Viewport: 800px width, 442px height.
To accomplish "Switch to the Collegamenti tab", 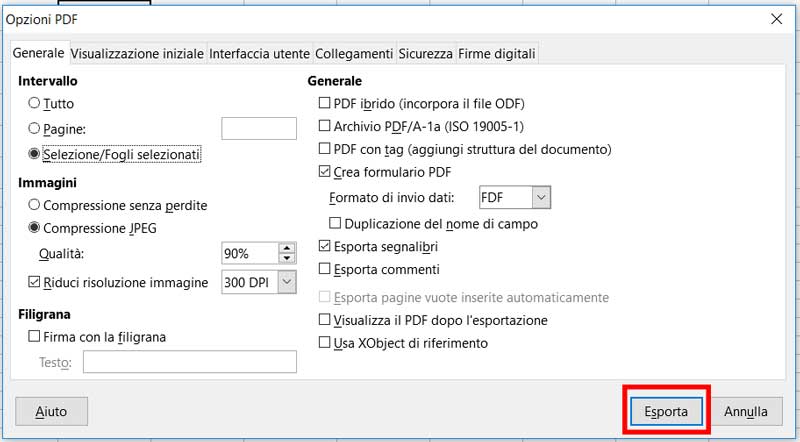I will (354, 54).
